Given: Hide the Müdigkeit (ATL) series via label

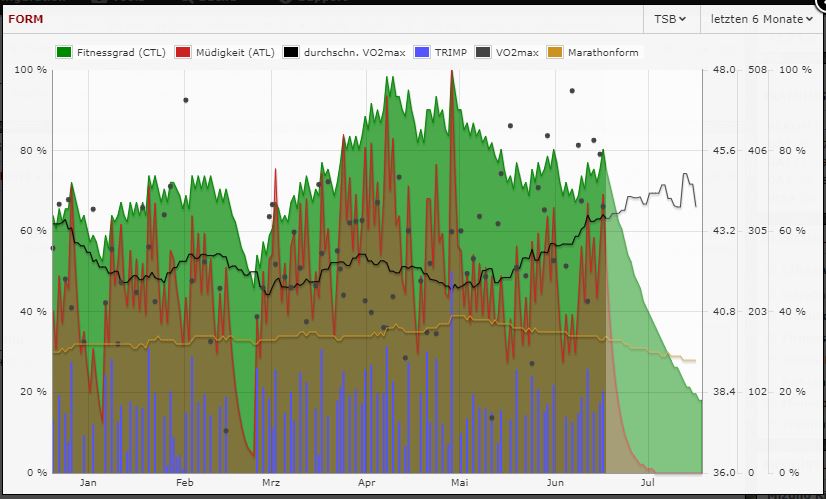Looking at the screenshot, I should tap(235, 52).
